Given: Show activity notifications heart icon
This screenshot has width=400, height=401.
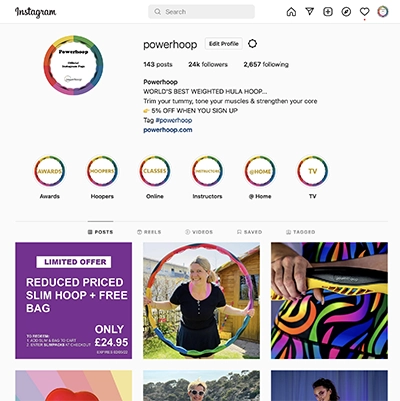Looking at the screenshot, I should 365,12.
